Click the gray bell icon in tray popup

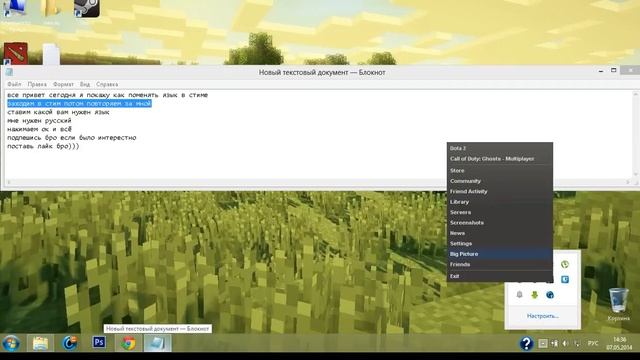[x=519, y=295]
